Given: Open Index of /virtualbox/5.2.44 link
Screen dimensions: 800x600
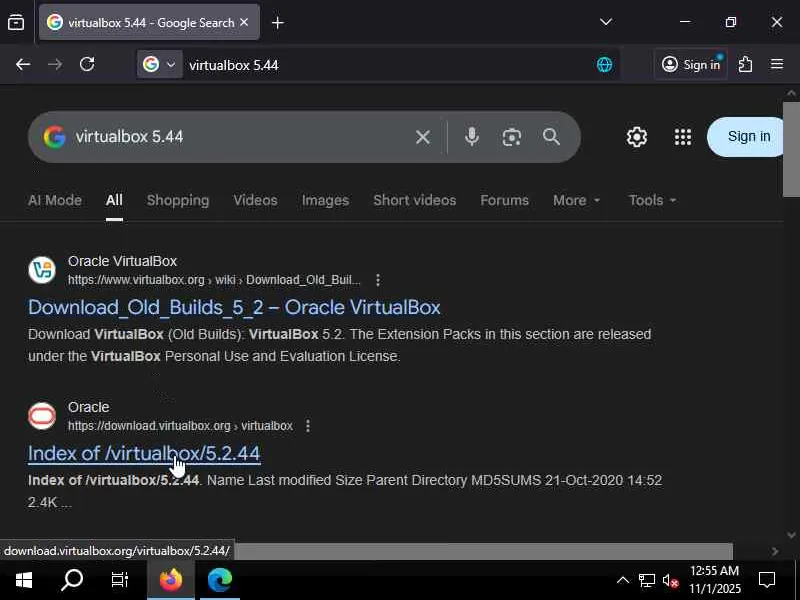Looking at the screenshot, I should [x=144, y=453].
